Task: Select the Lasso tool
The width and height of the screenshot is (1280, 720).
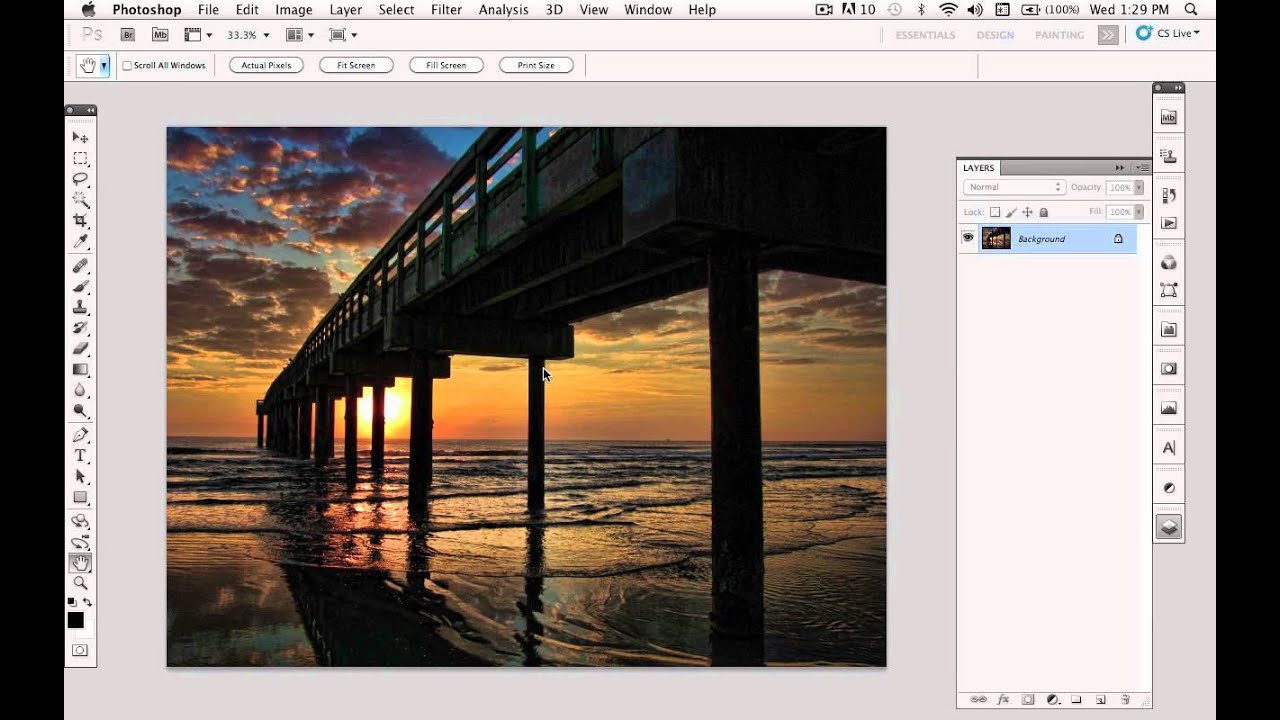Action: point(80,179)
